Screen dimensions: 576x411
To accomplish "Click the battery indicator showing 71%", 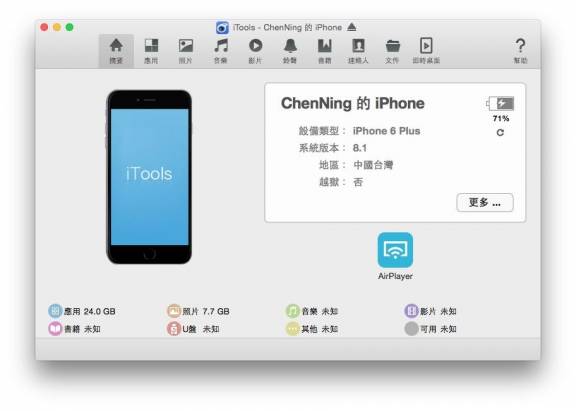I will coord(500,109).
